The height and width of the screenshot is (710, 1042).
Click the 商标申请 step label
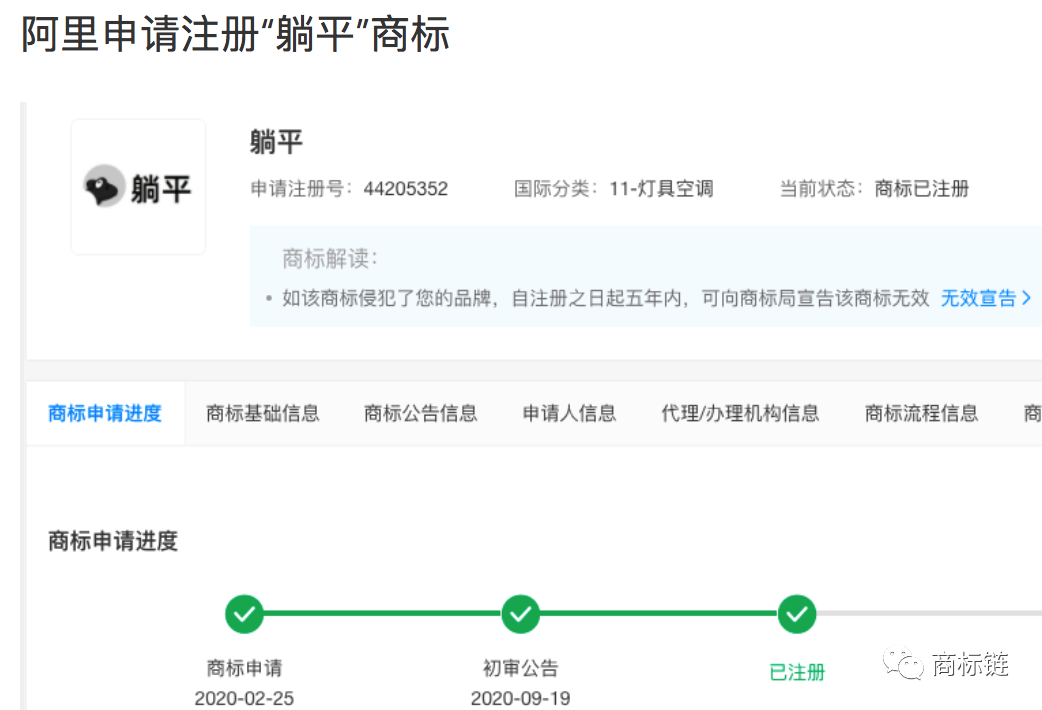(x=245, y=667)
